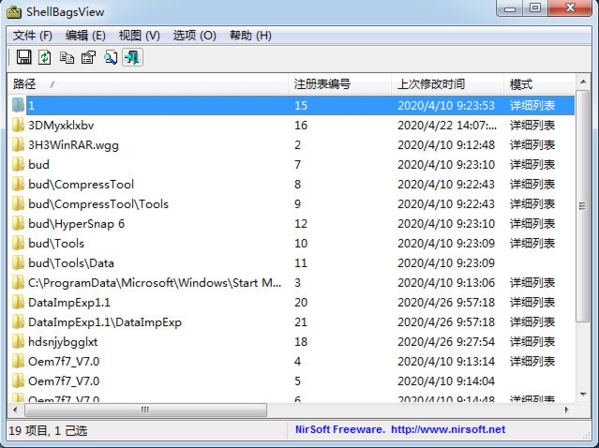Open the 编辑 (E) menu
The width and height of the screenshot is (599, 448).
(85, 36)
